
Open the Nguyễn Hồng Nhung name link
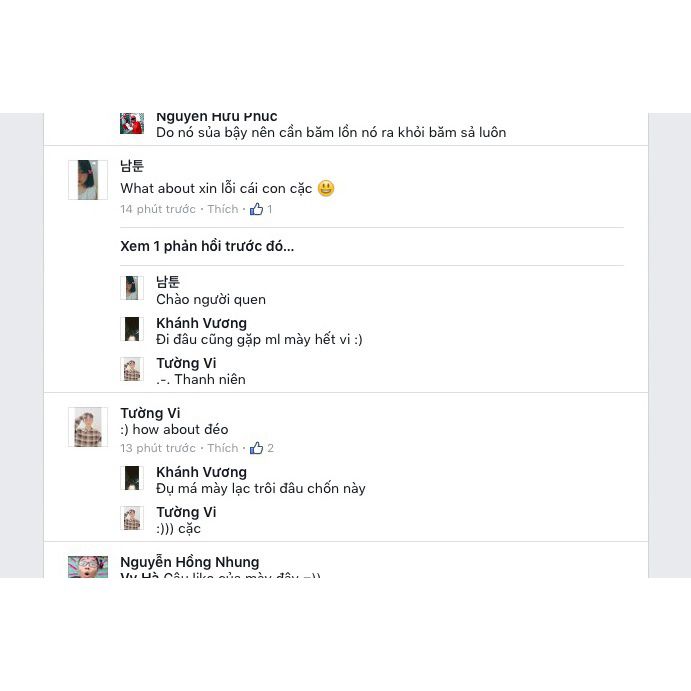tap(189, 562)
